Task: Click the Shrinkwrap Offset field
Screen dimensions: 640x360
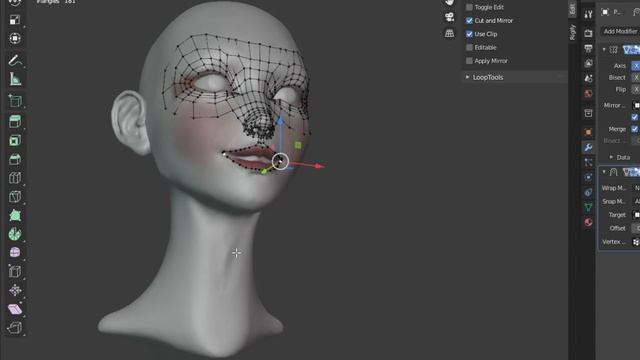Action: tap(636, 228)
